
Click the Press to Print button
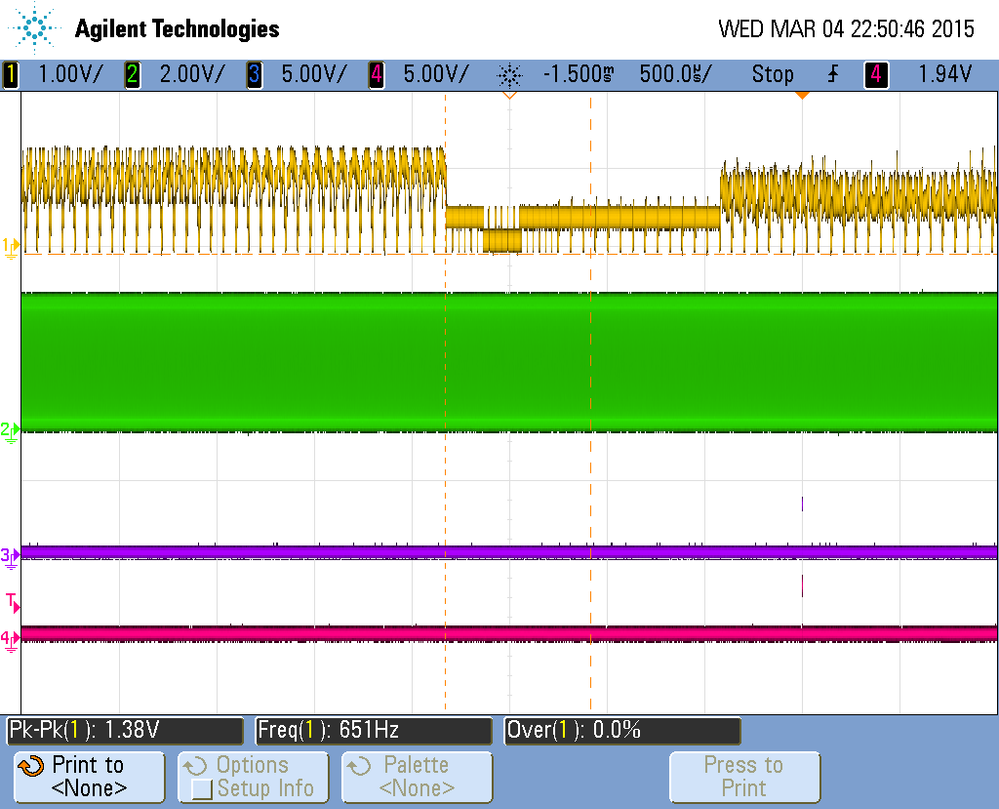click(x=744, y=777)
